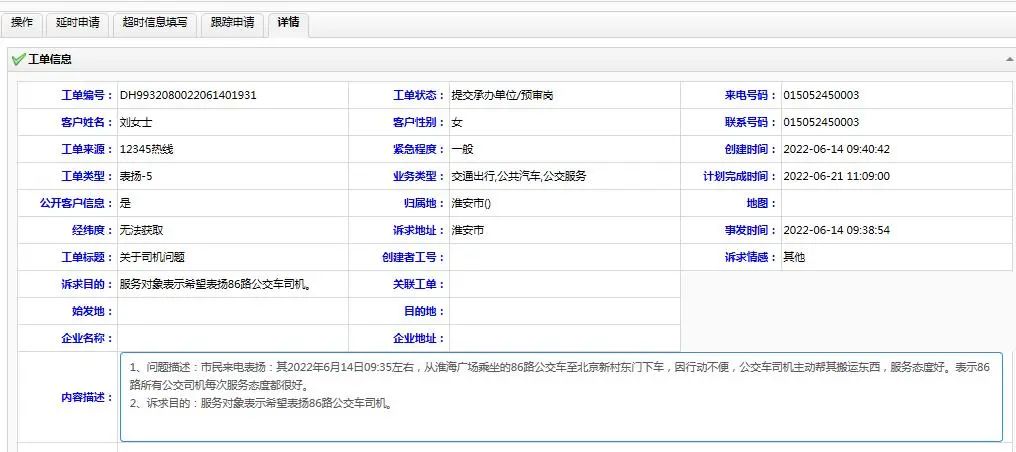Click the 工单状态 value 提交承办单位/预审岗
Screen dimensions: 1016x452
coord(502,95)
